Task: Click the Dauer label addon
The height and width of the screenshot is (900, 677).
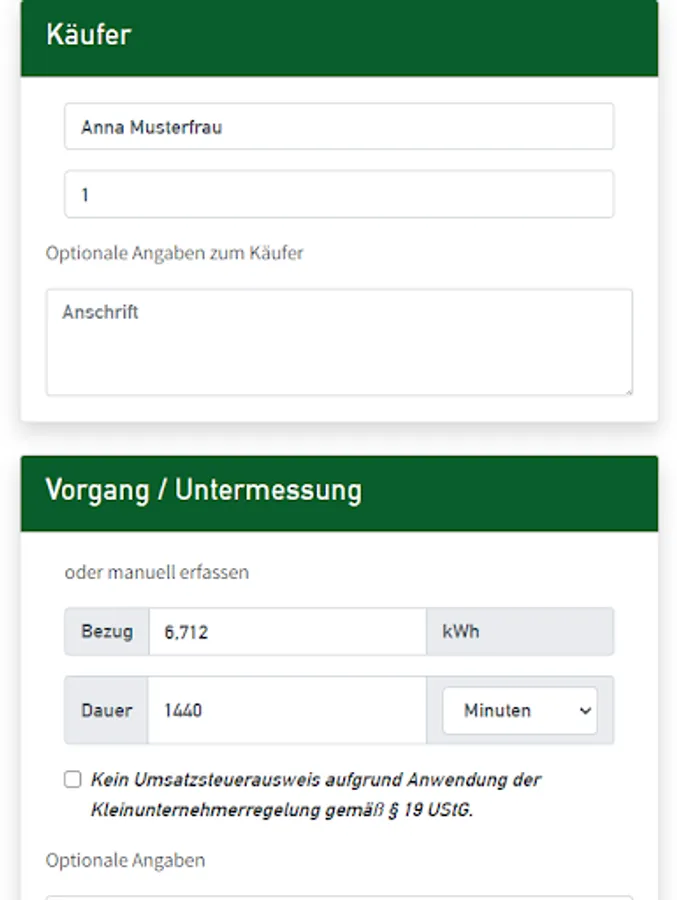Action: pyautogui.click(x=106, y=710)
